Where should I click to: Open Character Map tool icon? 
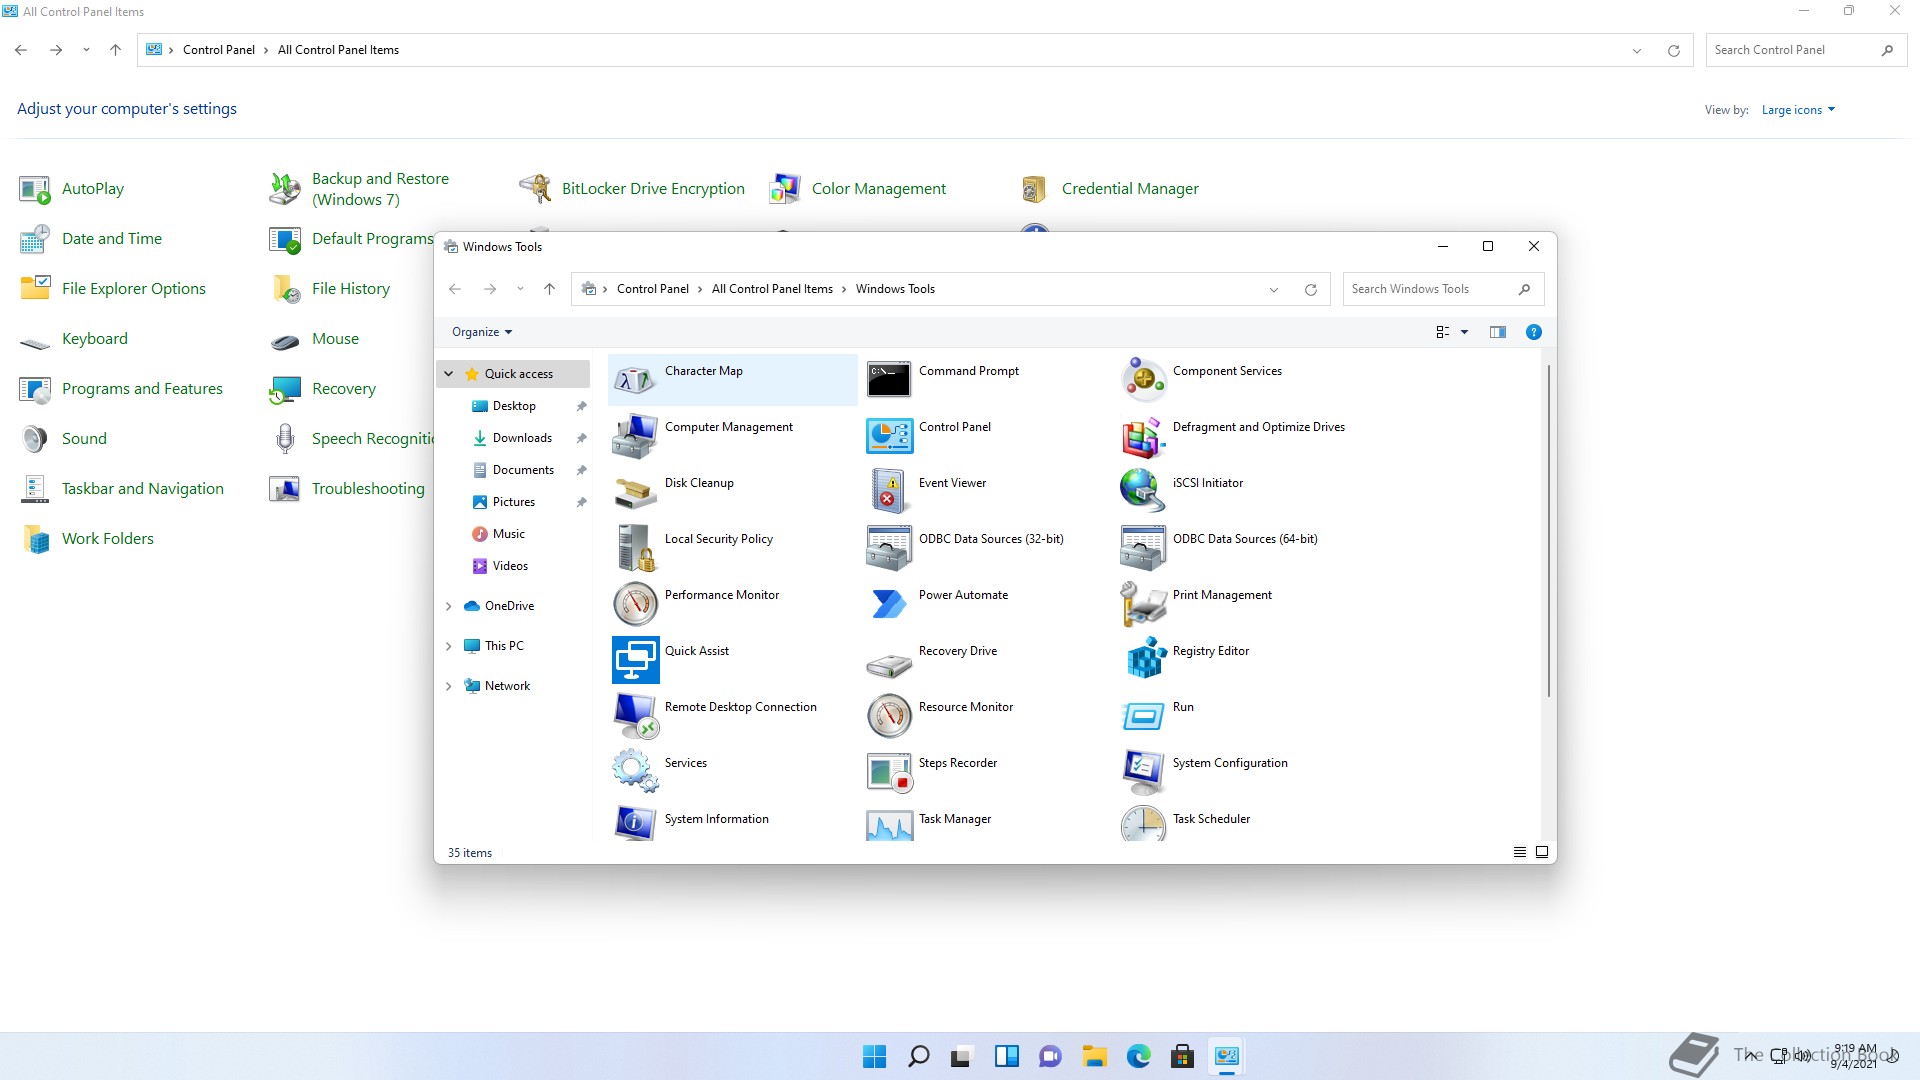point(635,380)
